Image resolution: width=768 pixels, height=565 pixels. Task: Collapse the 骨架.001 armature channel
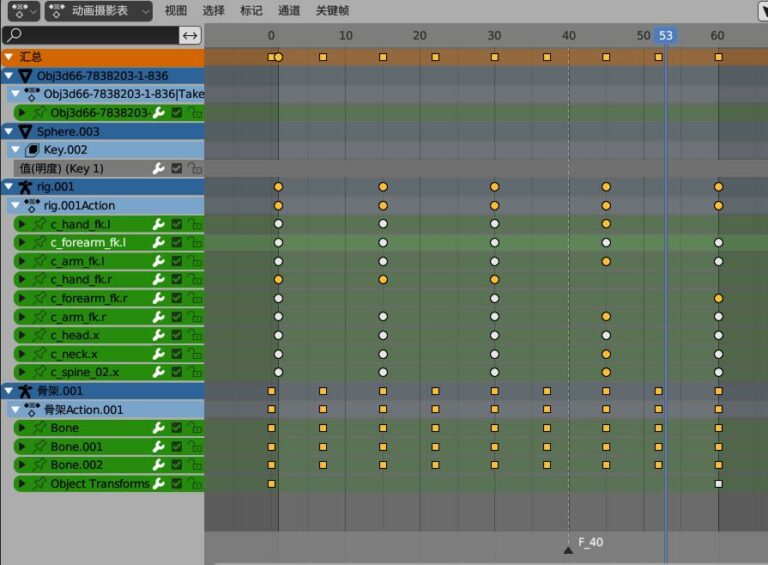[x=9, y=391]
